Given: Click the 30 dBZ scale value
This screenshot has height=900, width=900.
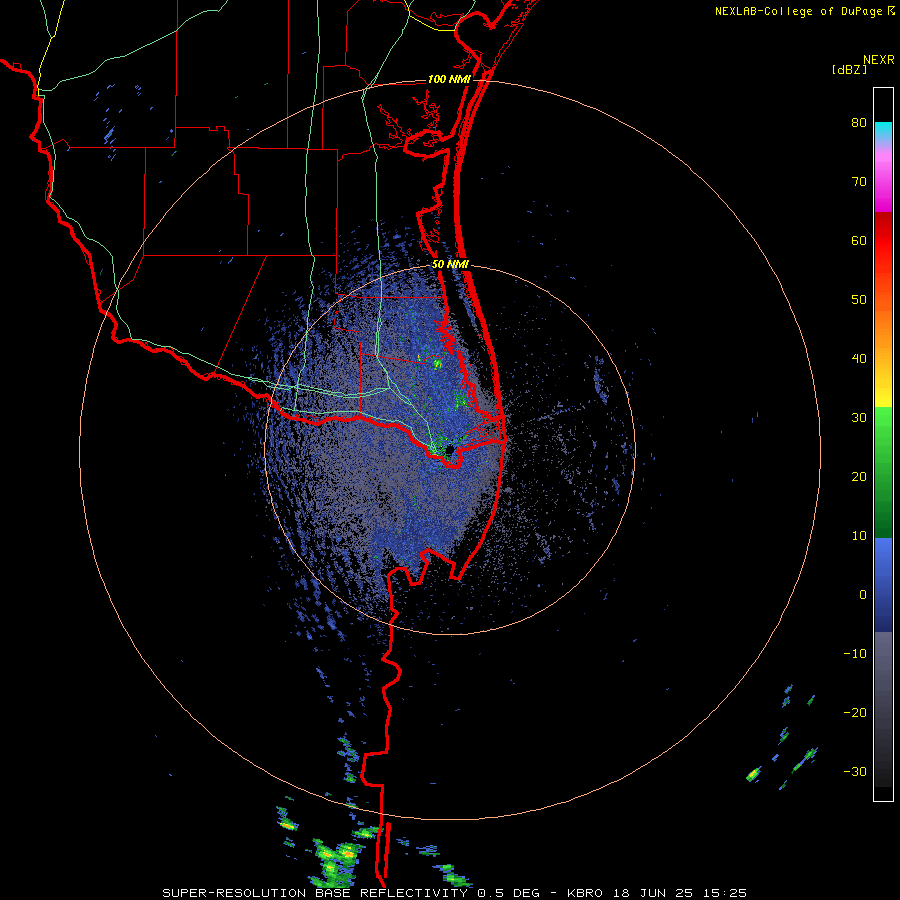Looking at the screenshot, I should point(859,418).
